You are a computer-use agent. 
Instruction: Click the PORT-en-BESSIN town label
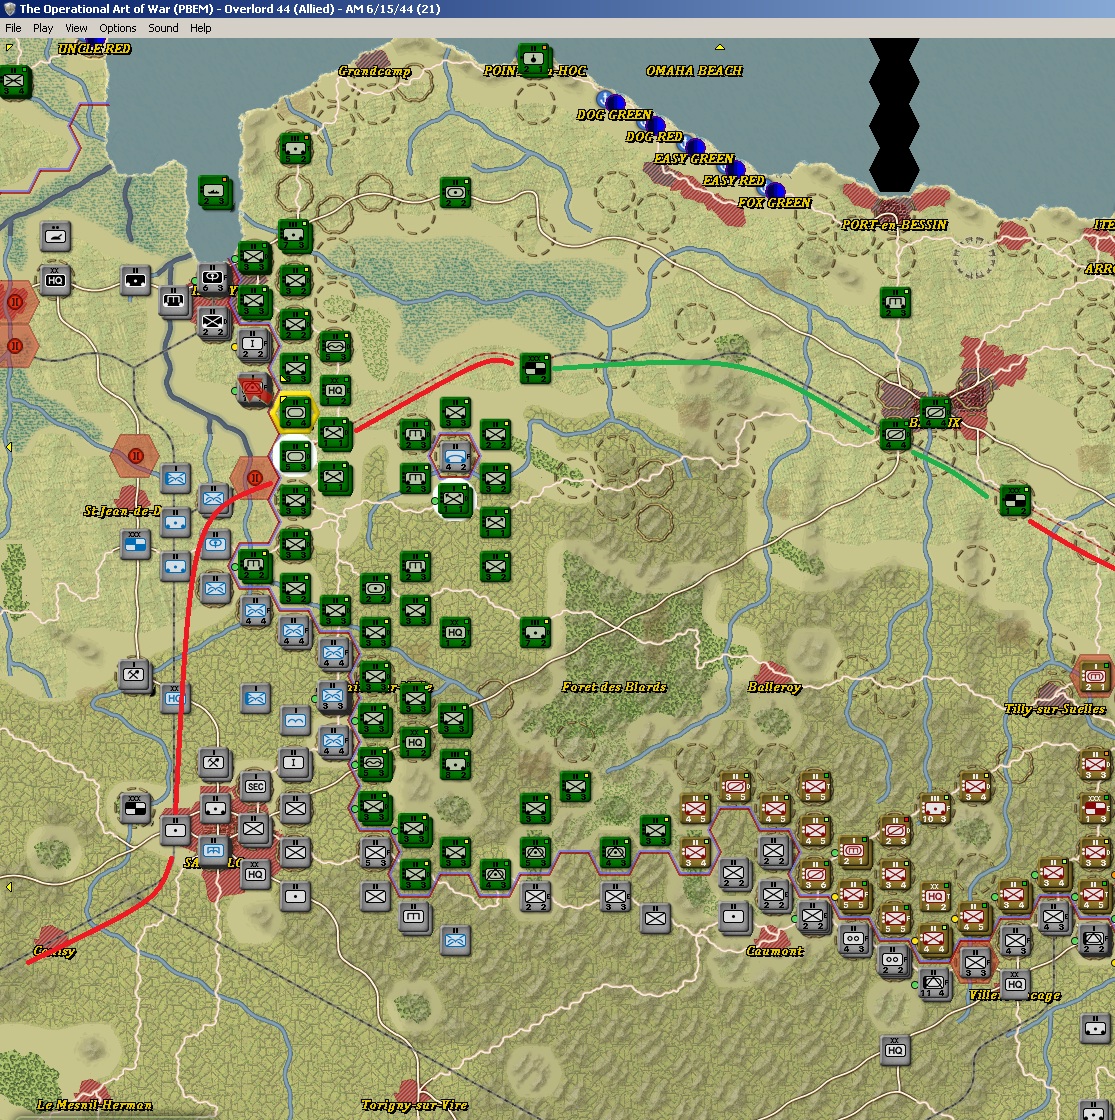click(x=894, y=225)
